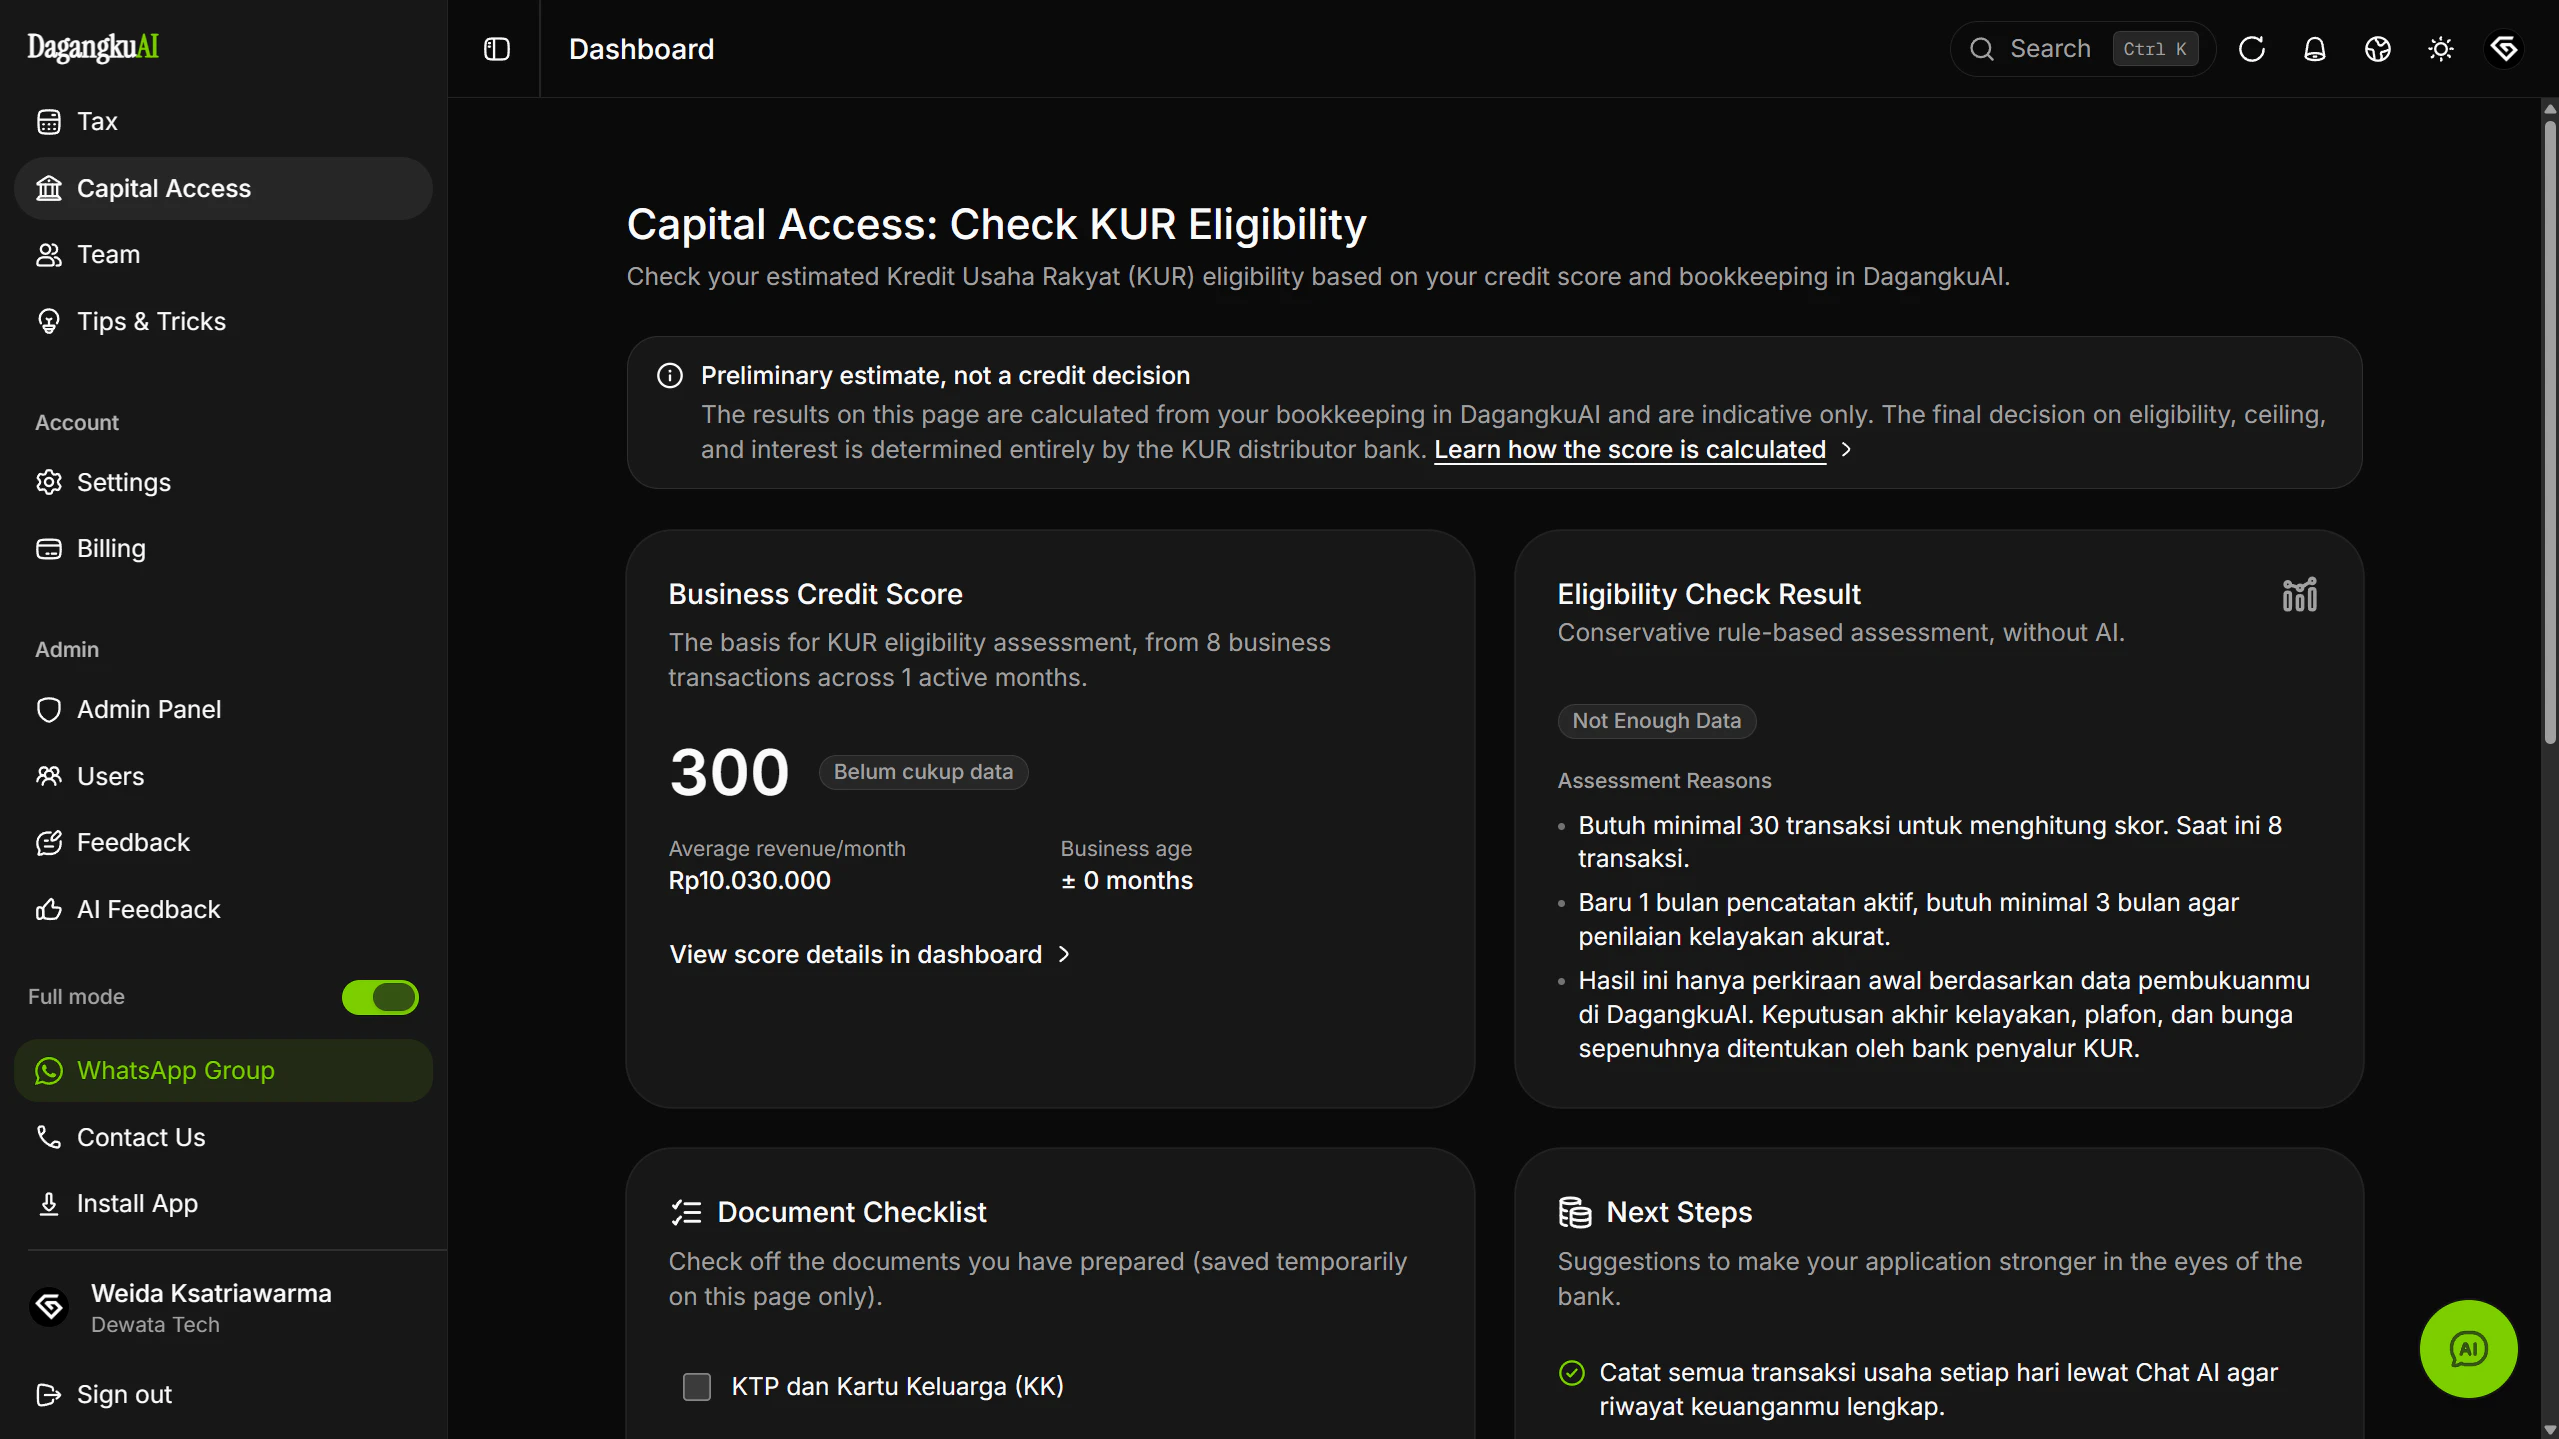Open the Admin Panel menu item
Screen dimensions: 2559x1439
pos(223,710)
